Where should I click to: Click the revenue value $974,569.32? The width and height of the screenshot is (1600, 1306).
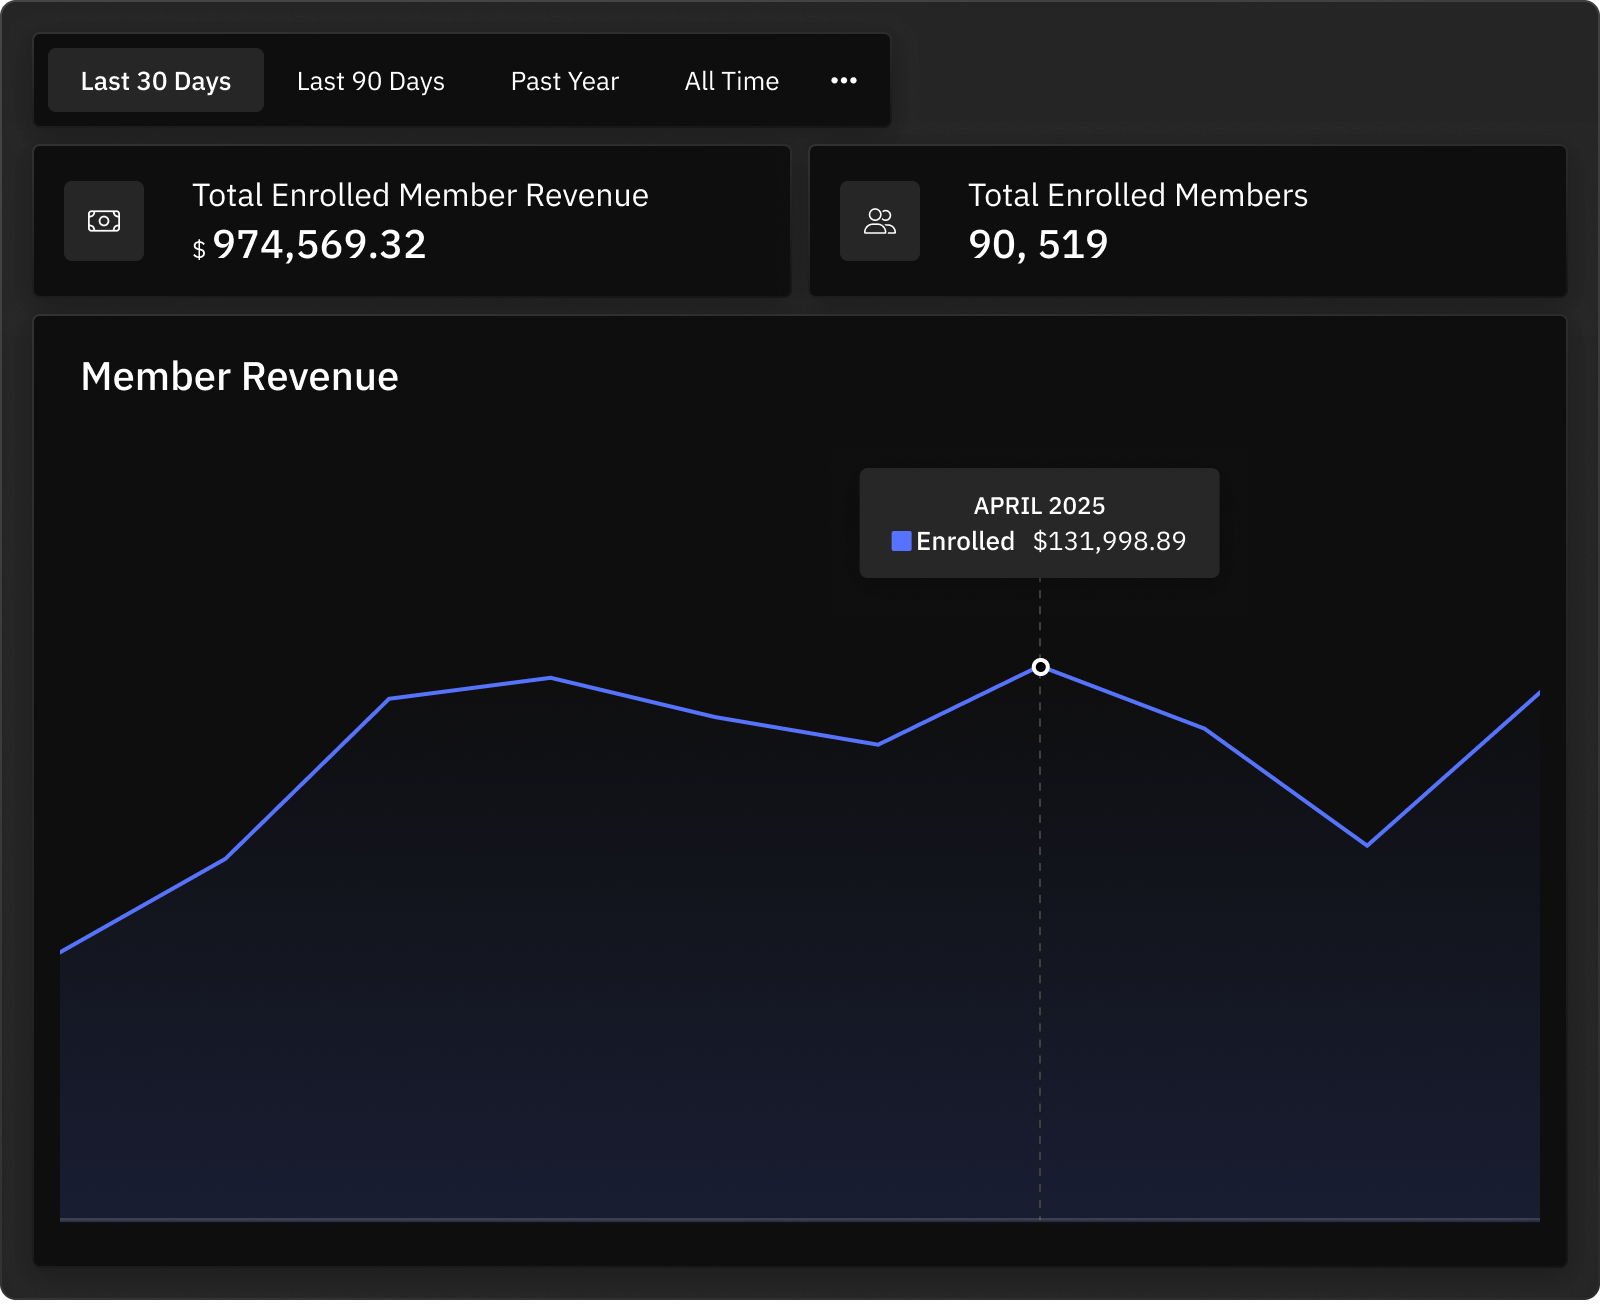click(x=310, y=245)
